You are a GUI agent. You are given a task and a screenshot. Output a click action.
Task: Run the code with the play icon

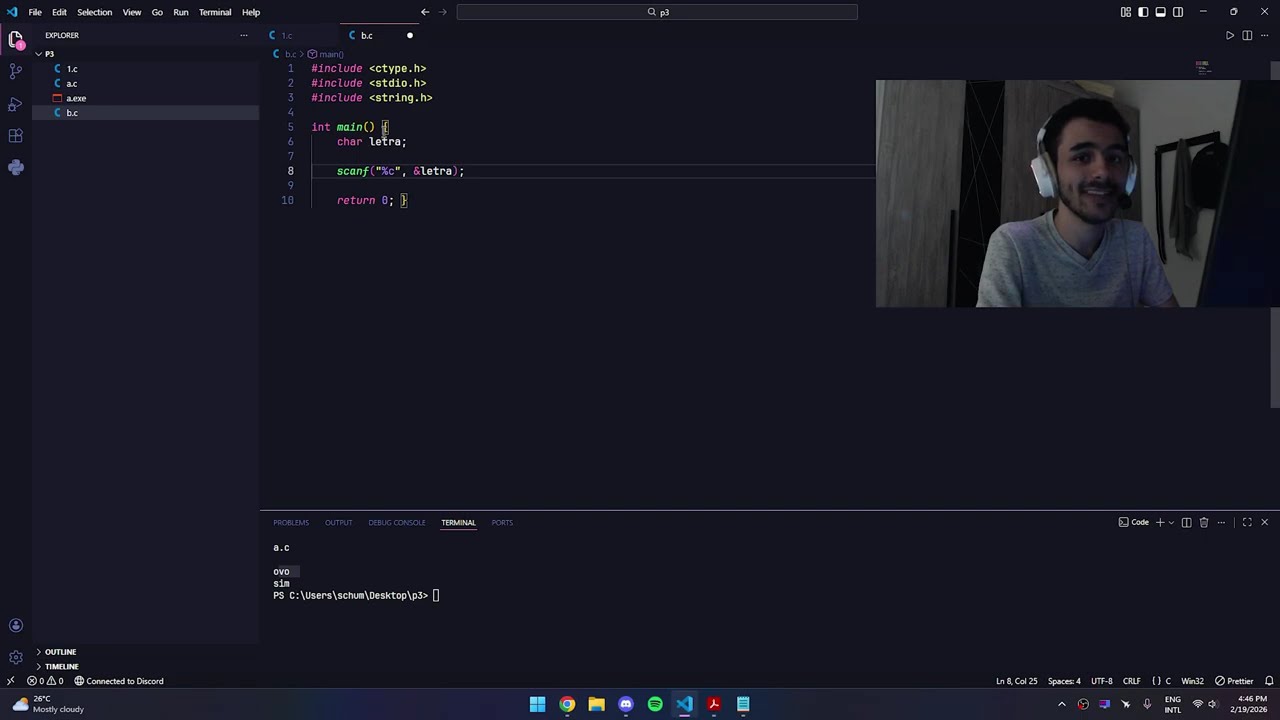click(x=1230, y=35)
